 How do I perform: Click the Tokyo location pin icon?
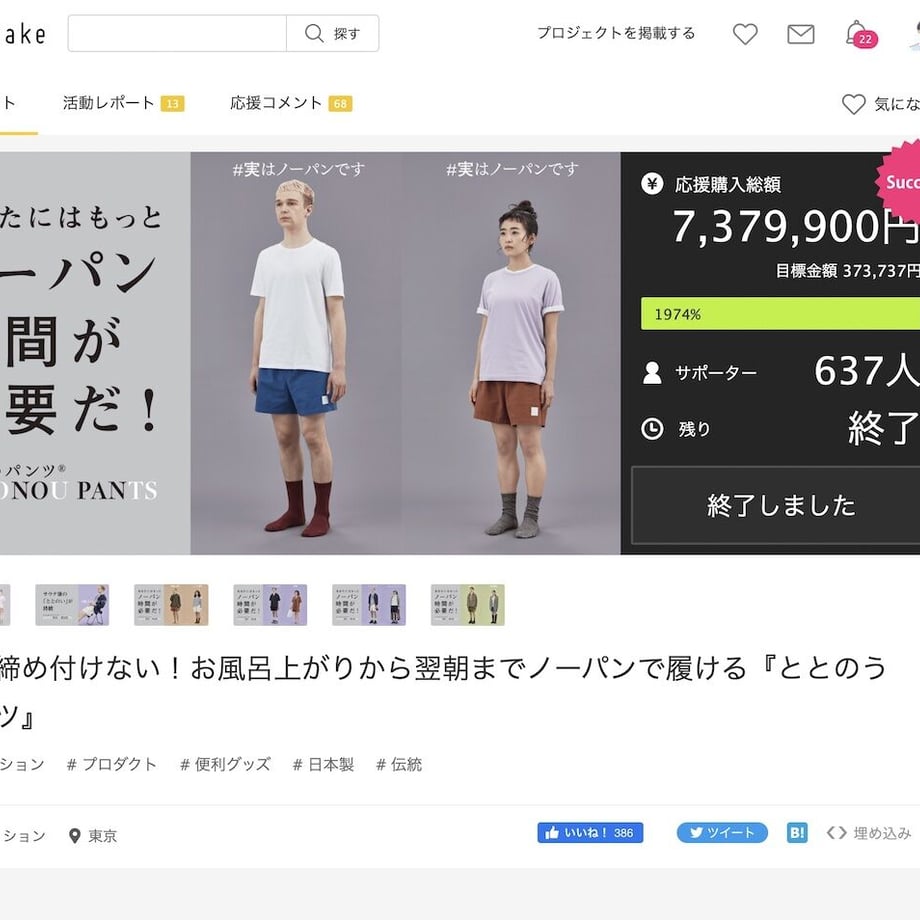pos(75,836)
